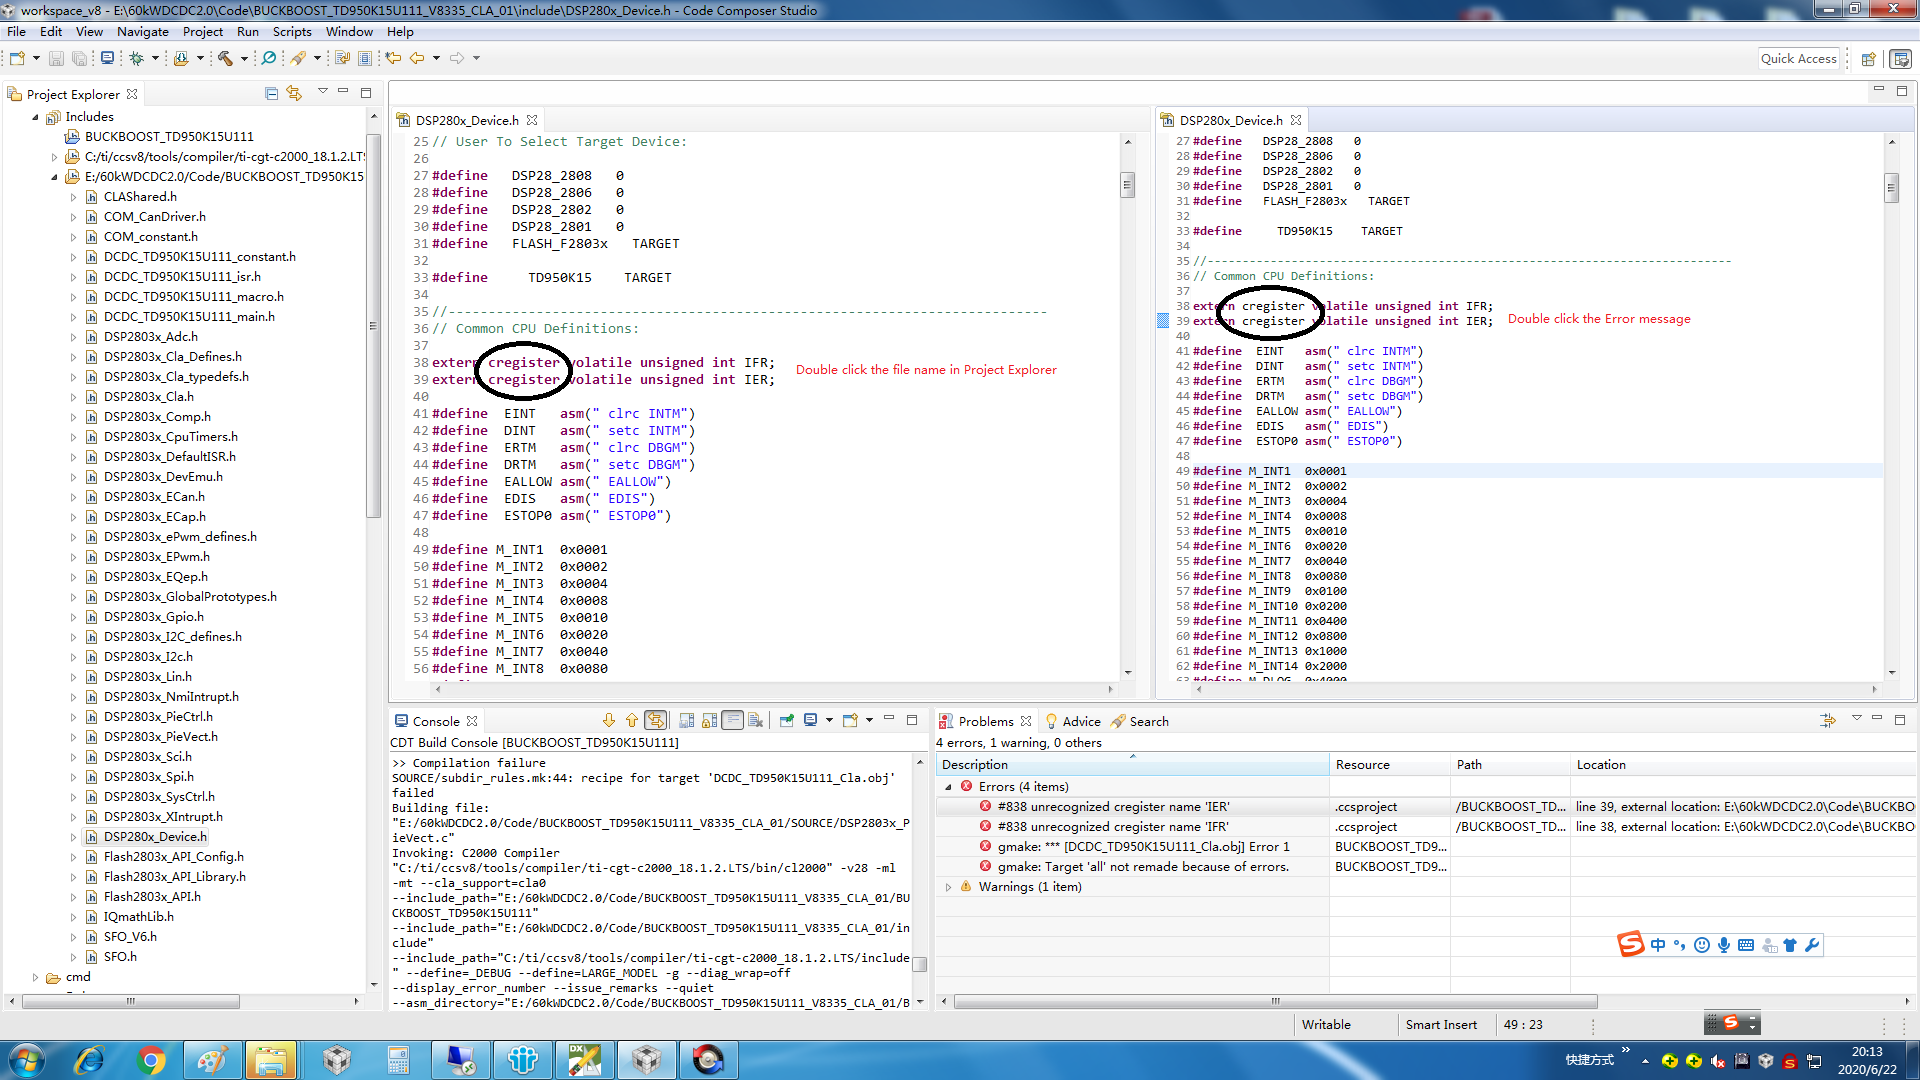
Task: Expand the cmd folder in tree
Action: point(35,977)
